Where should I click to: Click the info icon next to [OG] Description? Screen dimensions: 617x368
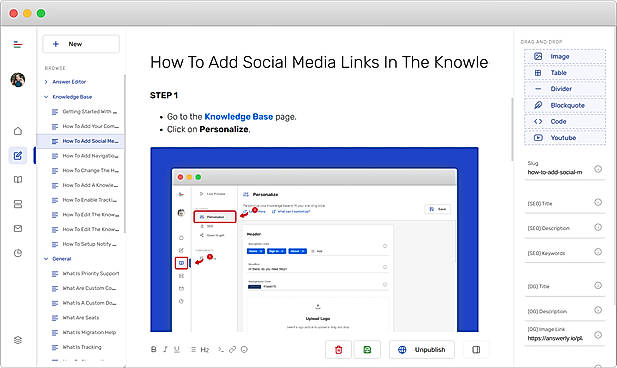598,310
